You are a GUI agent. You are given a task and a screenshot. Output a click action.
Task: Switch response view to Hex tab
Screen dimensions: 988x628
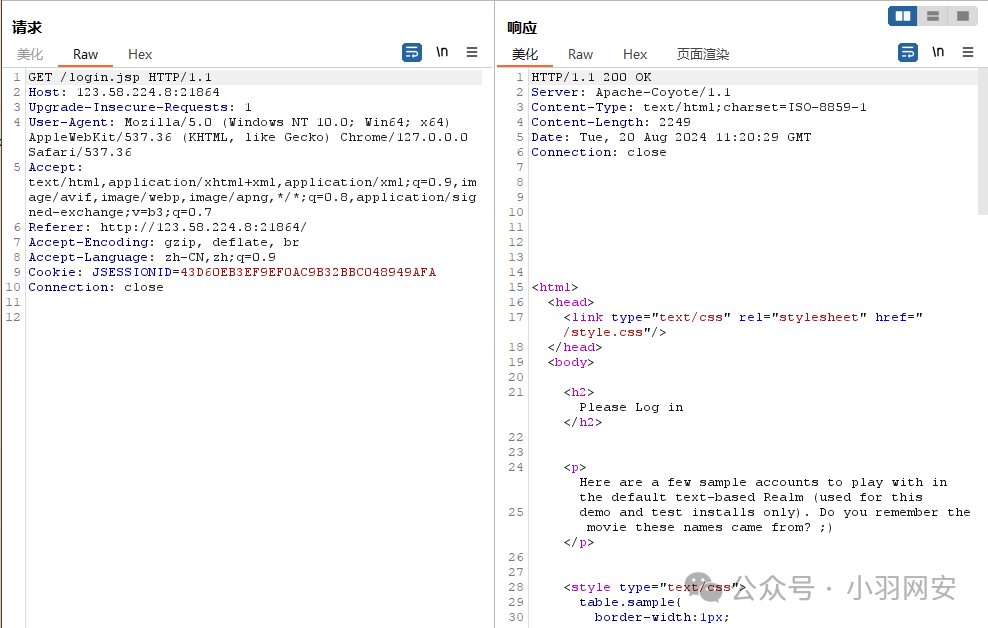coord(635,55)
